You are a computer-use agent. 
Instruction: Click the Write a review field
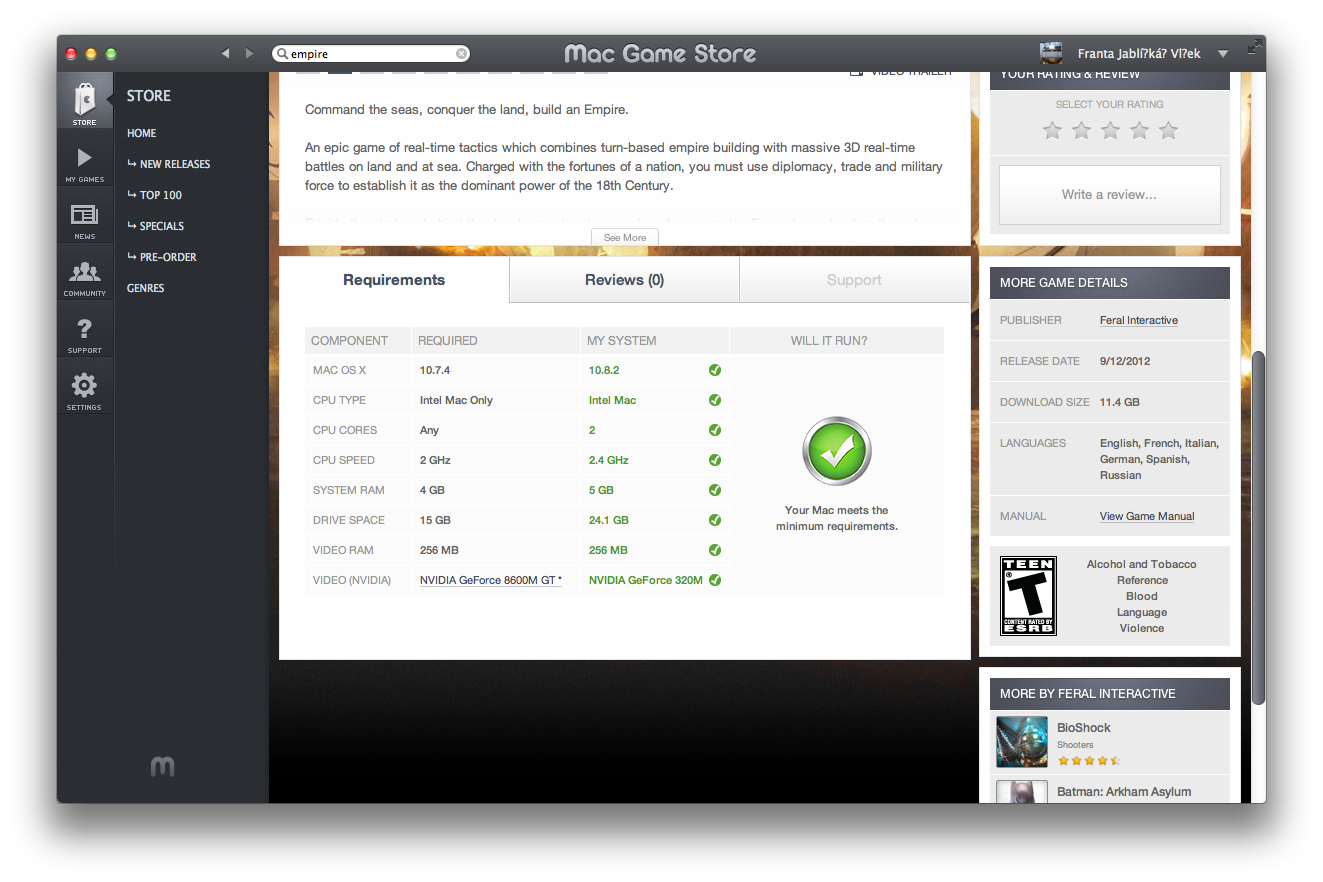pos(1109,195)
